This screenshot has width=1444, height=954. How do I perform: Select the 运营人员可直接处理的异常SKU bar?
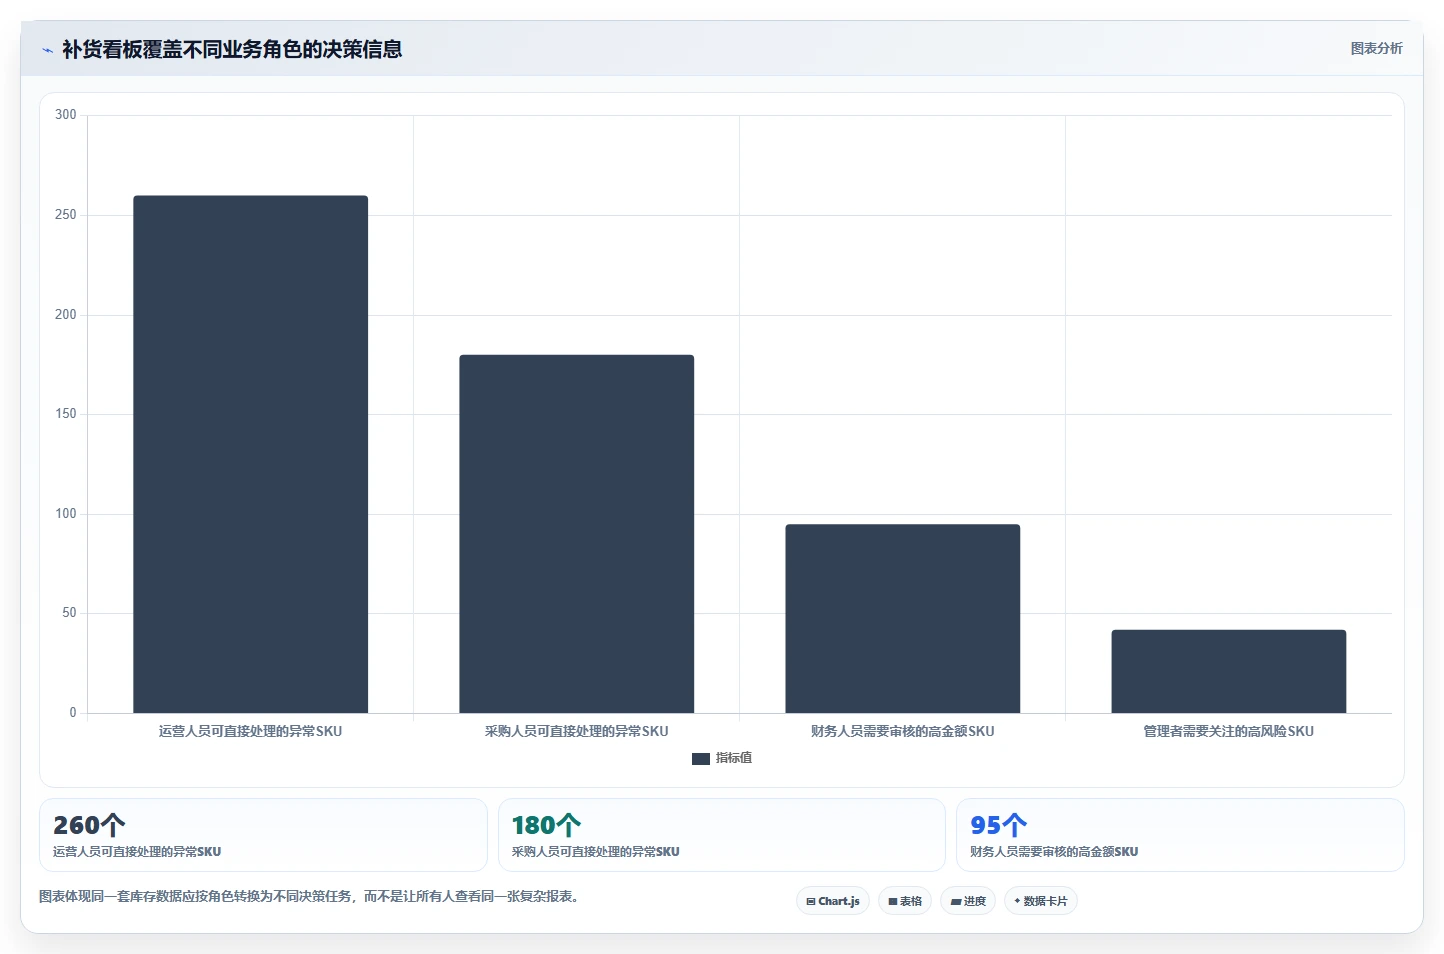click(251, 454)
